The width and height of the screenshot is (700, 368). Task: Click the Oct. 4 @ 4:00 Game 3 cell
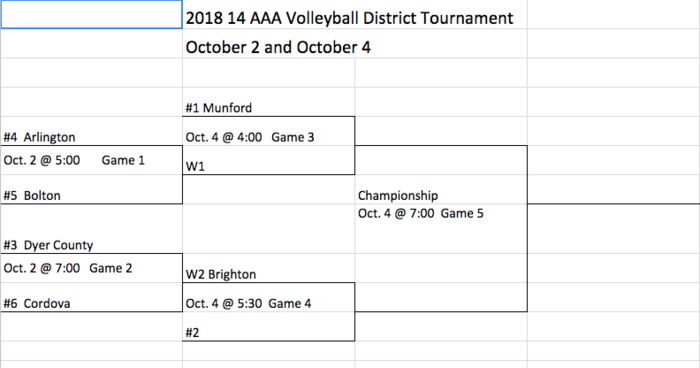268,131
